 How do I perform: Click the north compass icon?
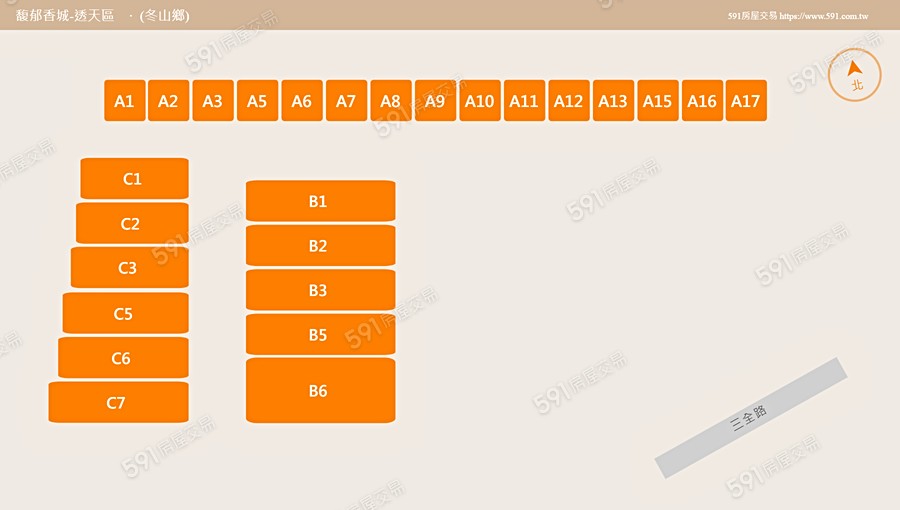855,75
